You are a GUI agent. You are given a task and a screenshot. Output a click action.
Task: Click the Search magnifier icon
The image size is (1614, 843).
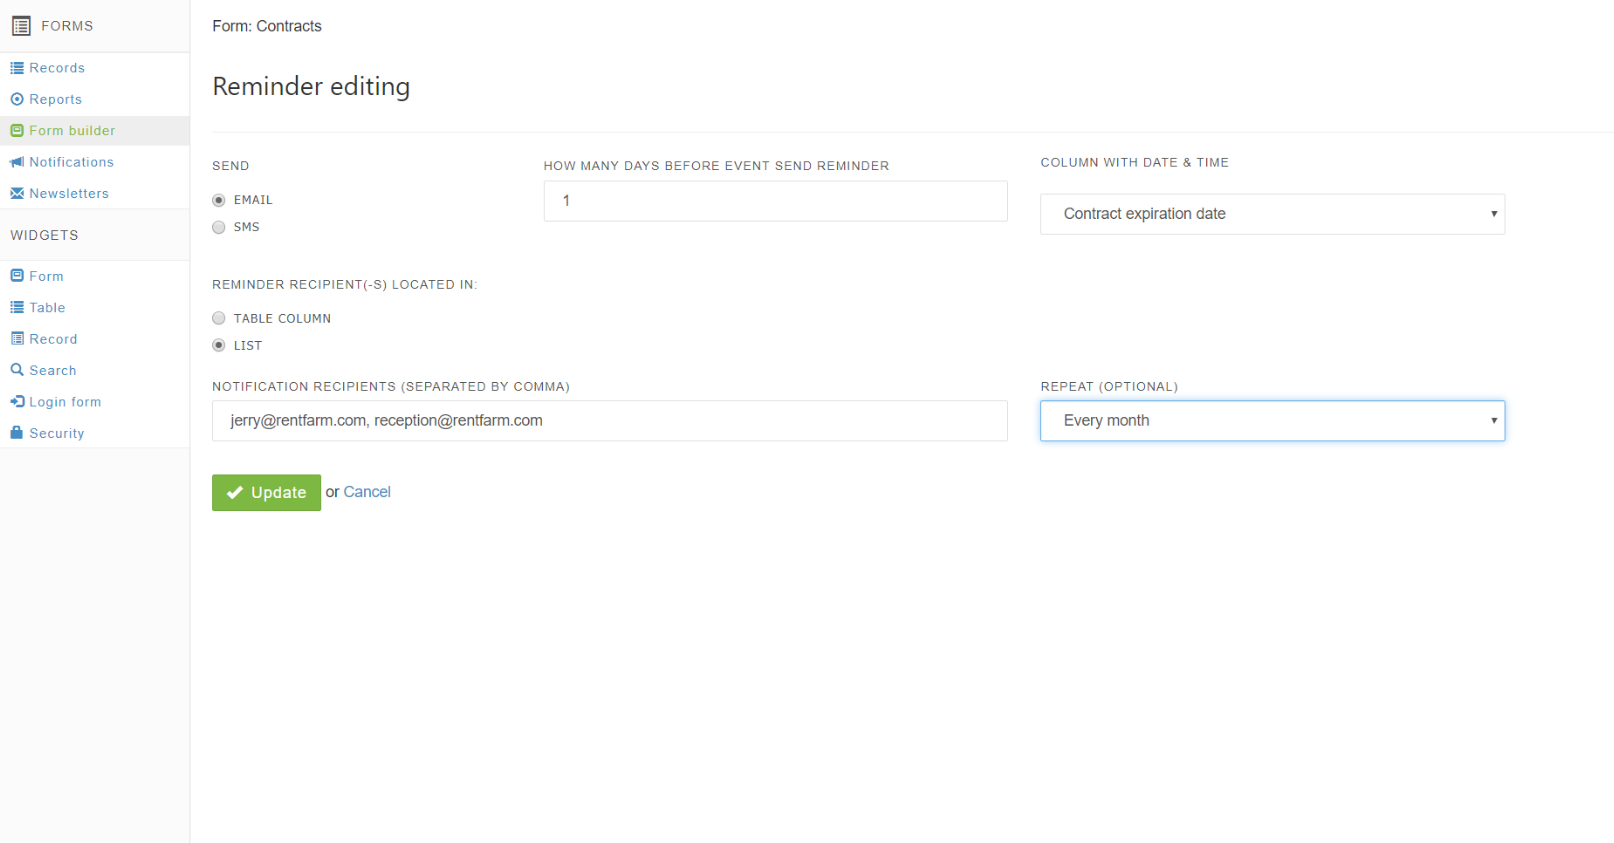pyautogui.click(x=17, y=370)
